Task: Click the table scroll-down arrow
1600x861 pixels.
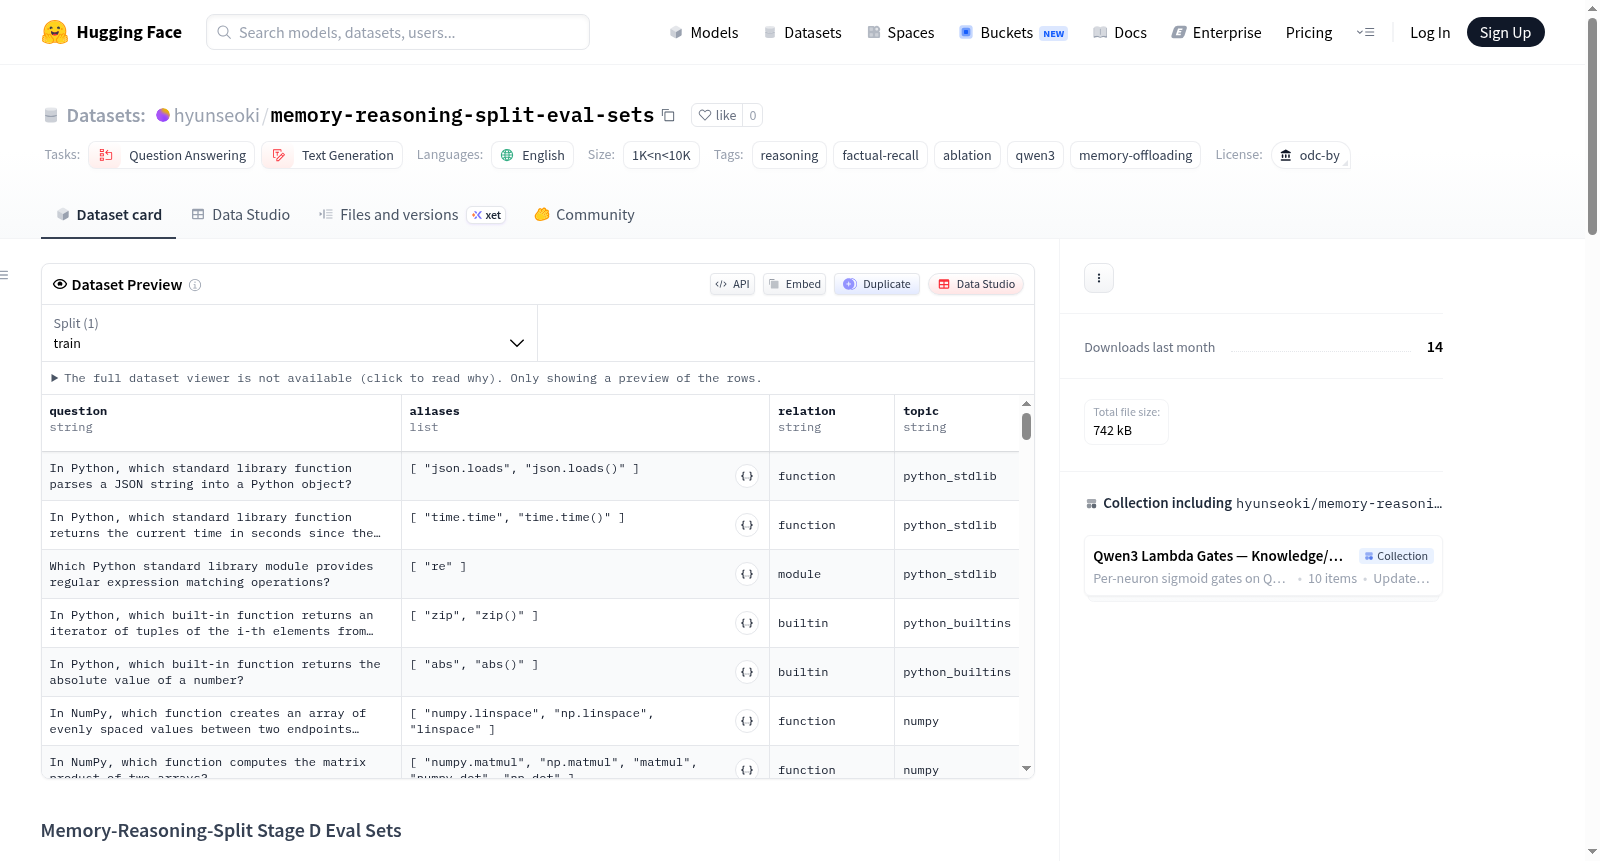Action: click(x=1026, y=769)
